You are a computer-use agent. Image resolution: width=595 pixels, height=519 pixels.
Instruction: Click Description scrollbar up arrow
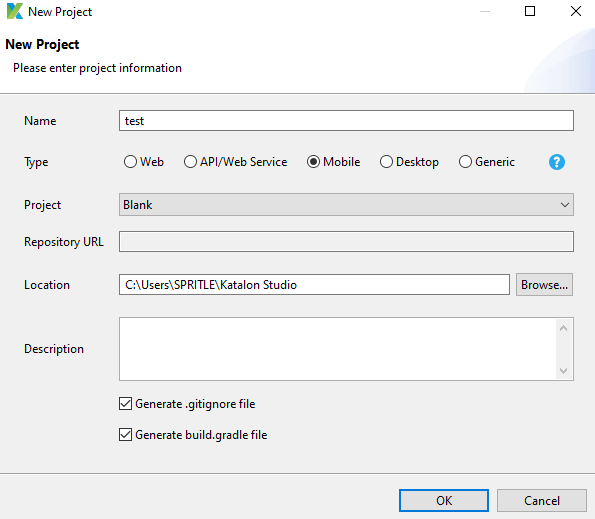pos(564,328)
